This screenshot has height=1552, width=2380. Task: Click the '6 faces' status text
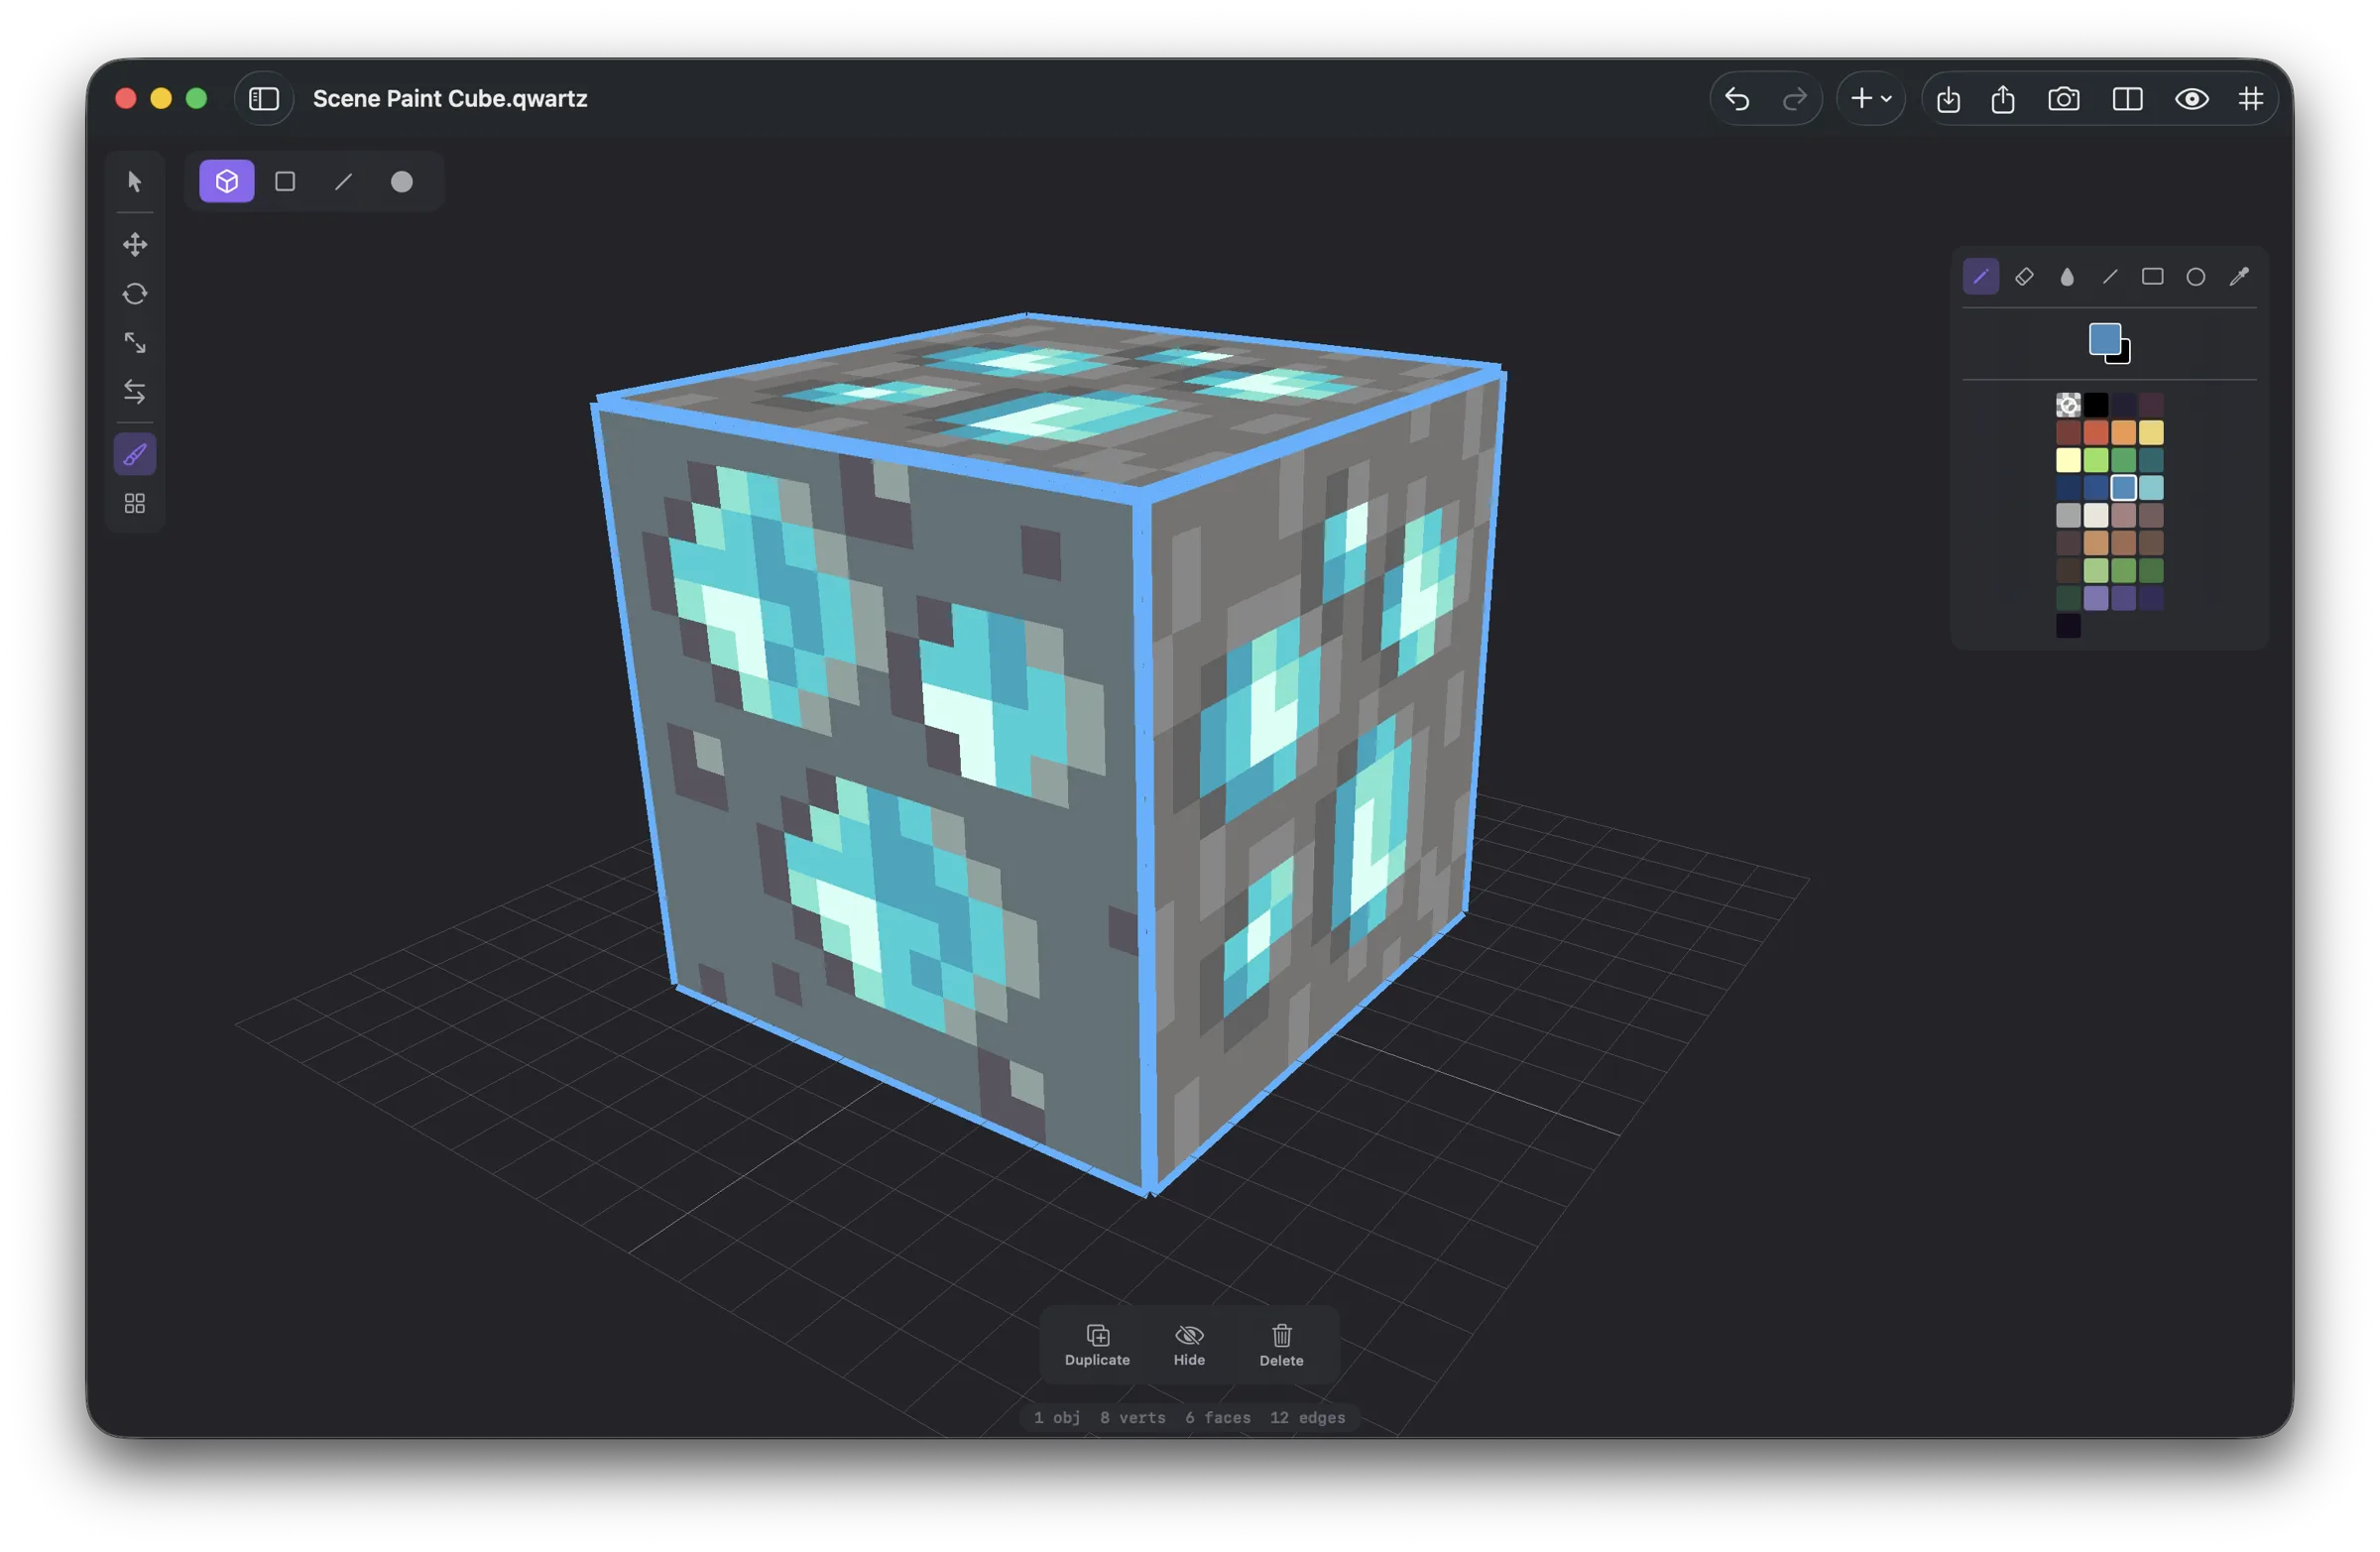point(1218,1418)
